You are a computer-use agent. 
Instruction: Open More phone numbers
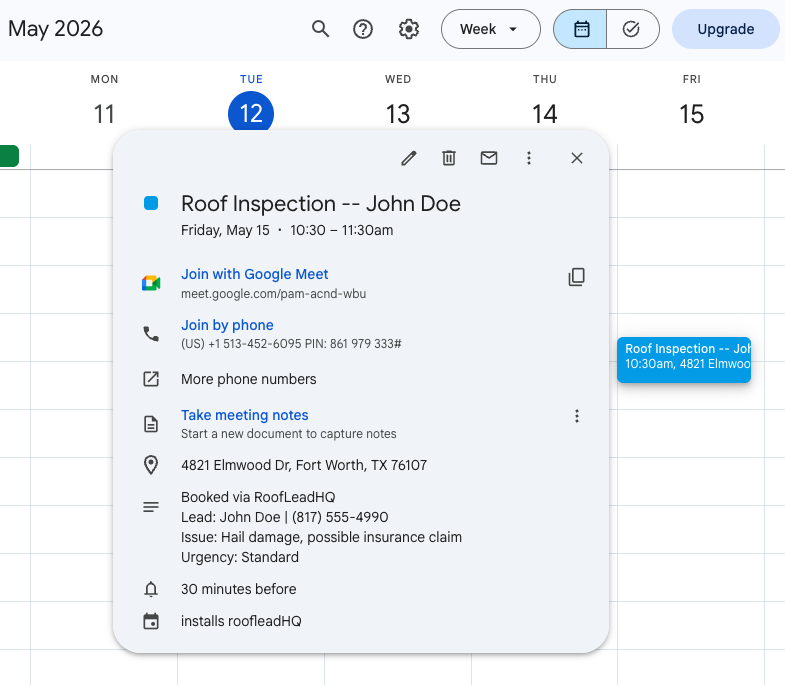pyautogui.click(x=248, y=379)
